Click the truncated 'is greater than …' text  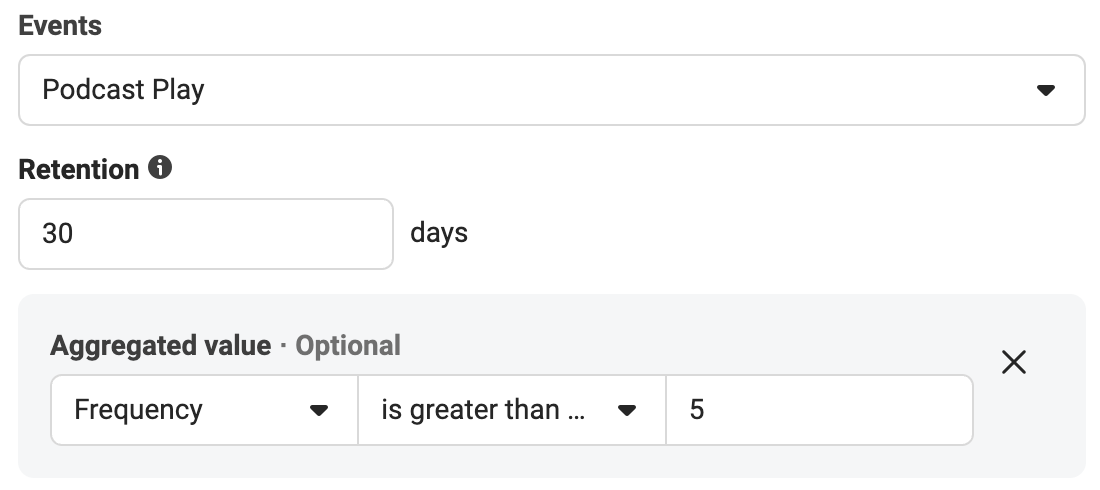[x=483, y=409]
